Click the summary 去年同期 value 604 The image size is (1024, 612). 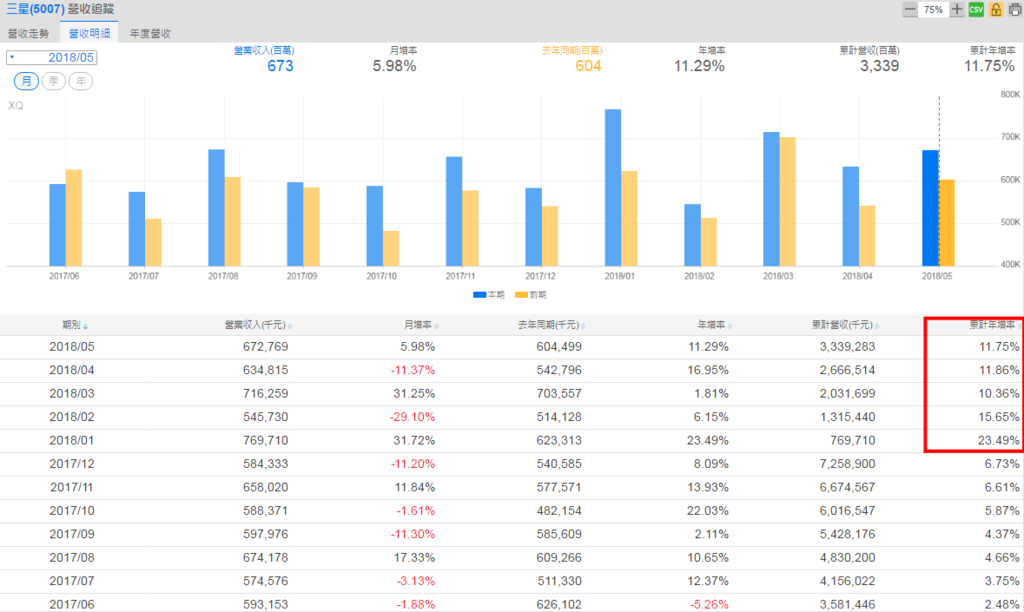(x=588, y=66)
